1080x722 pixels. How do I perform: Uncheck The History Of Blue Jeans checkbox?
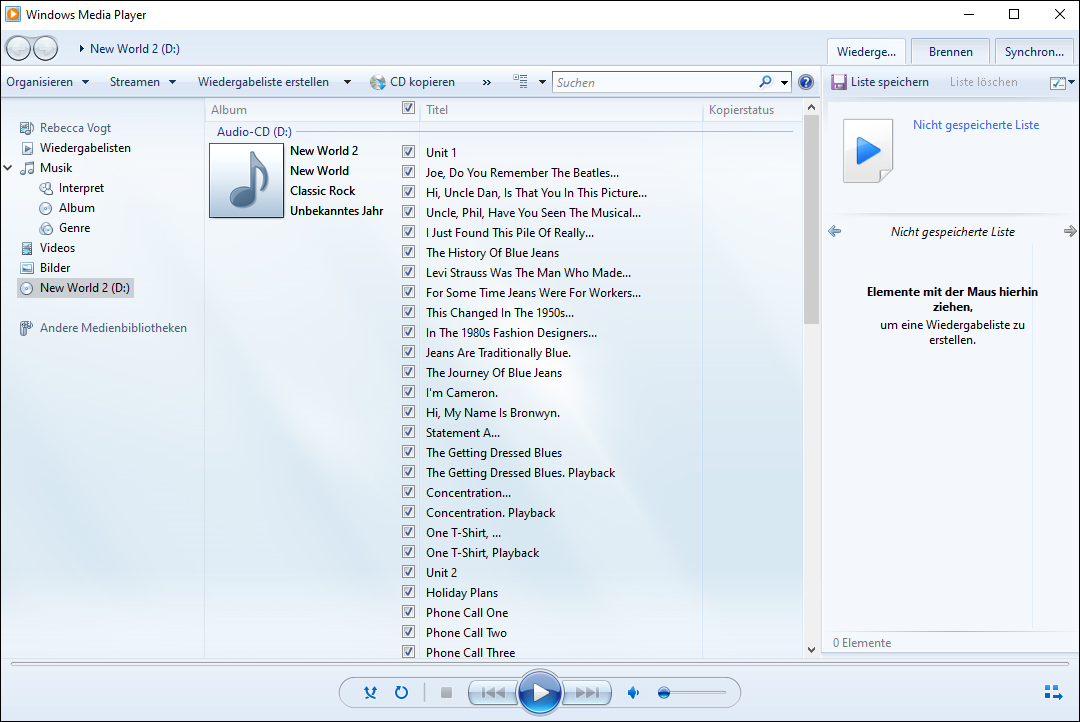(408, 251)
